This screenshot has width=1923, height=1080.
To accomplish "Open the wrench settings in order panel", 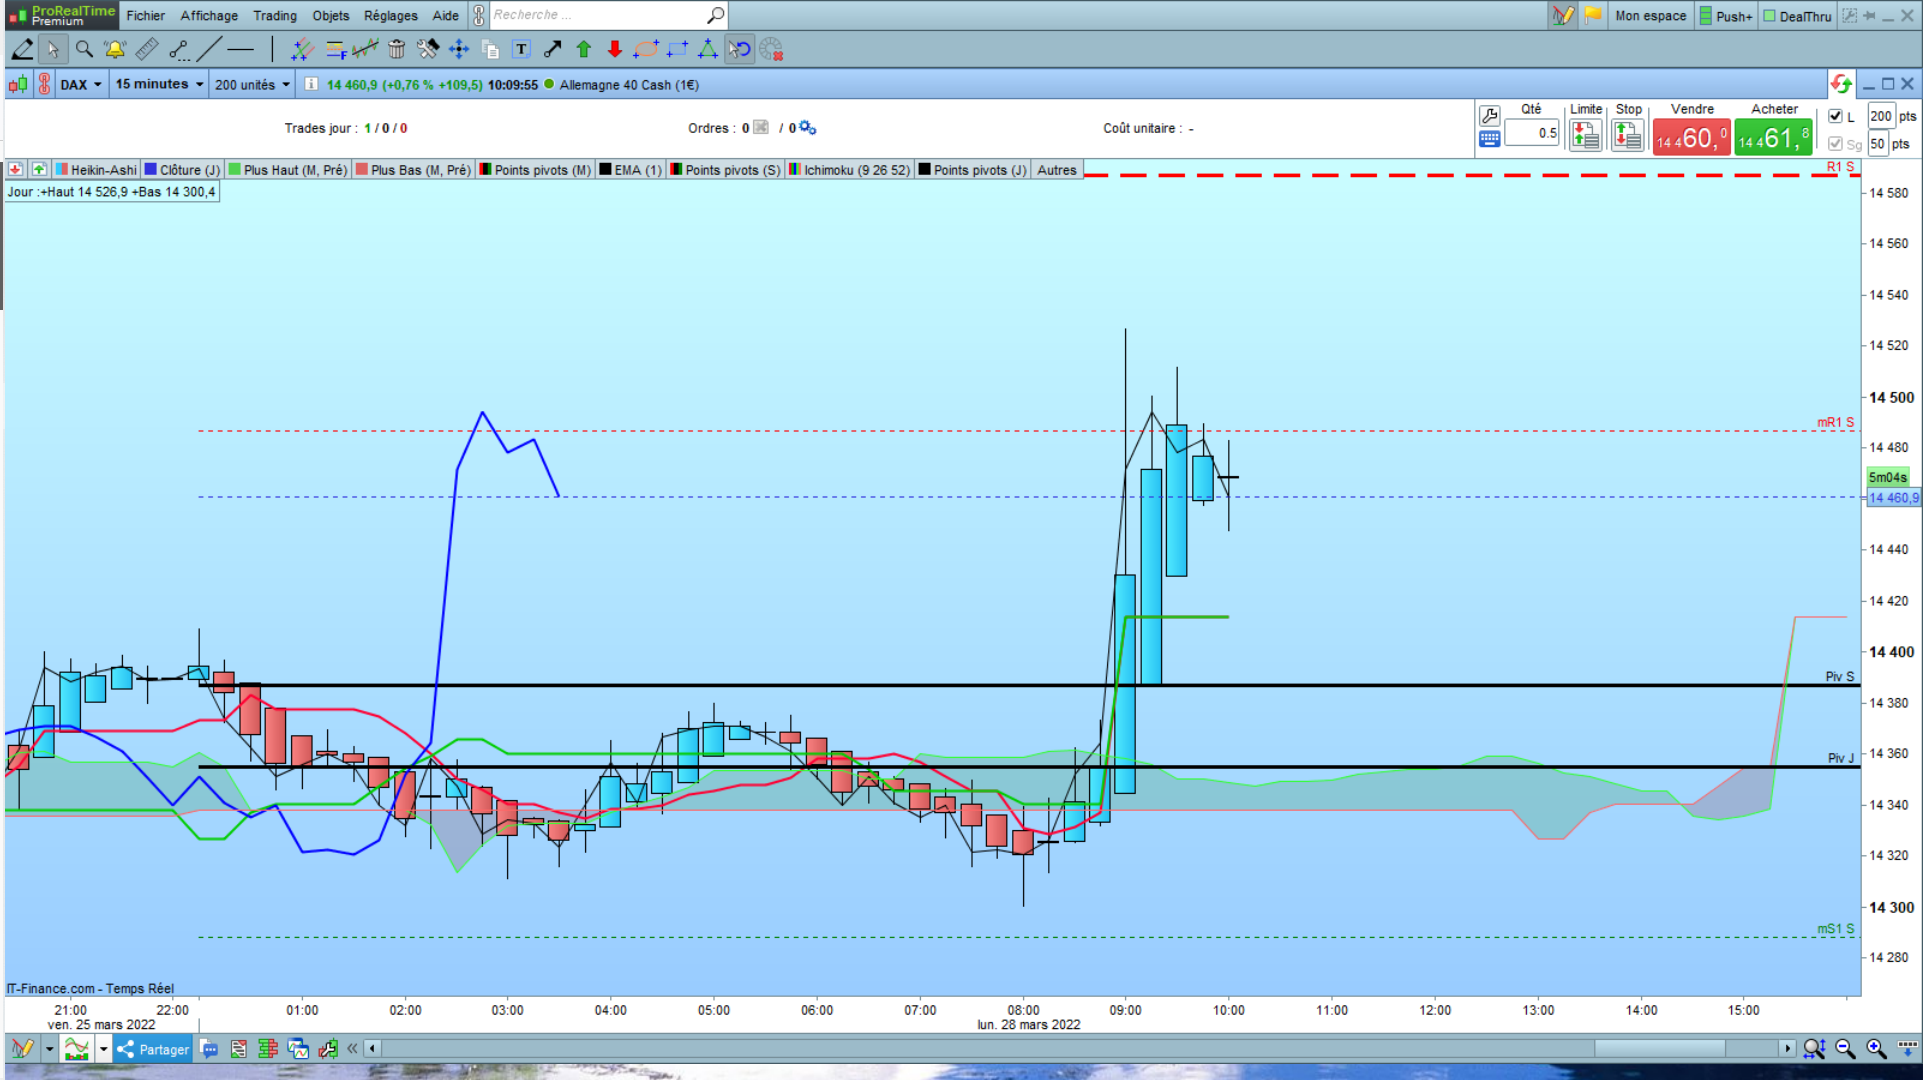I will coord(1489,115).
